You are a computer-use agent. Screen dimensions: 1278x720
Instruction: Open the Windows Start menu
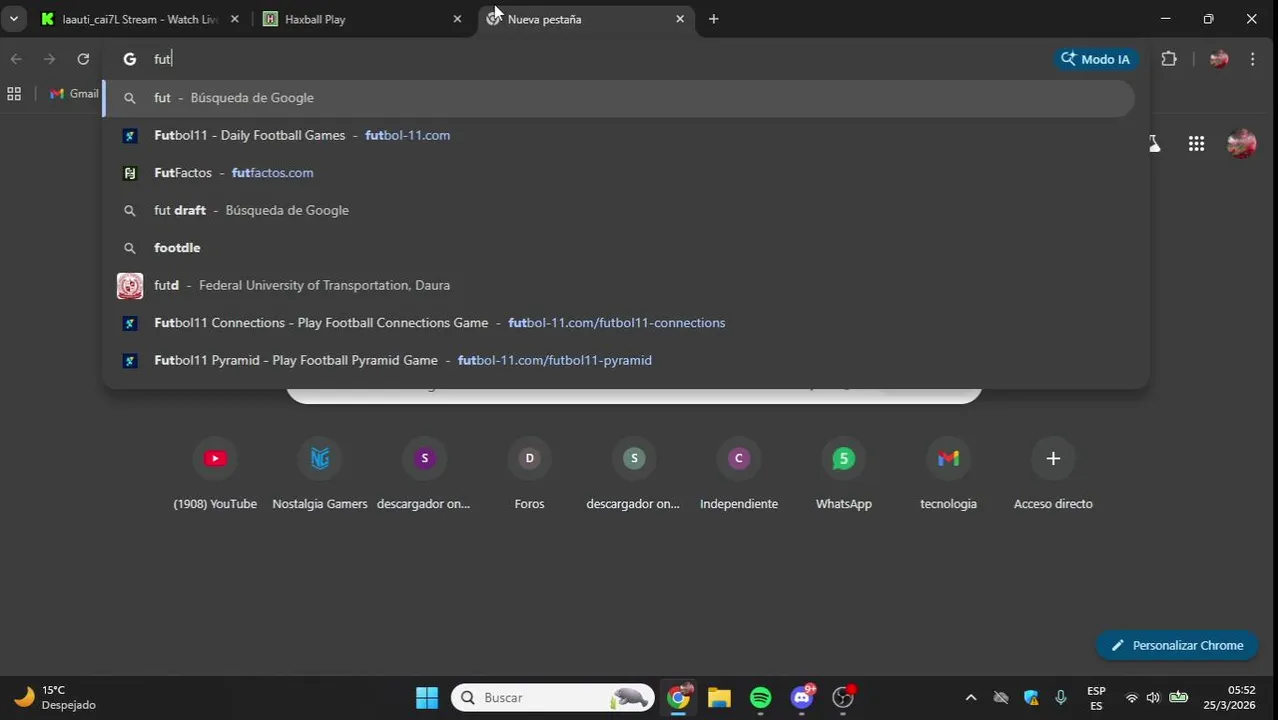point(427,697)
